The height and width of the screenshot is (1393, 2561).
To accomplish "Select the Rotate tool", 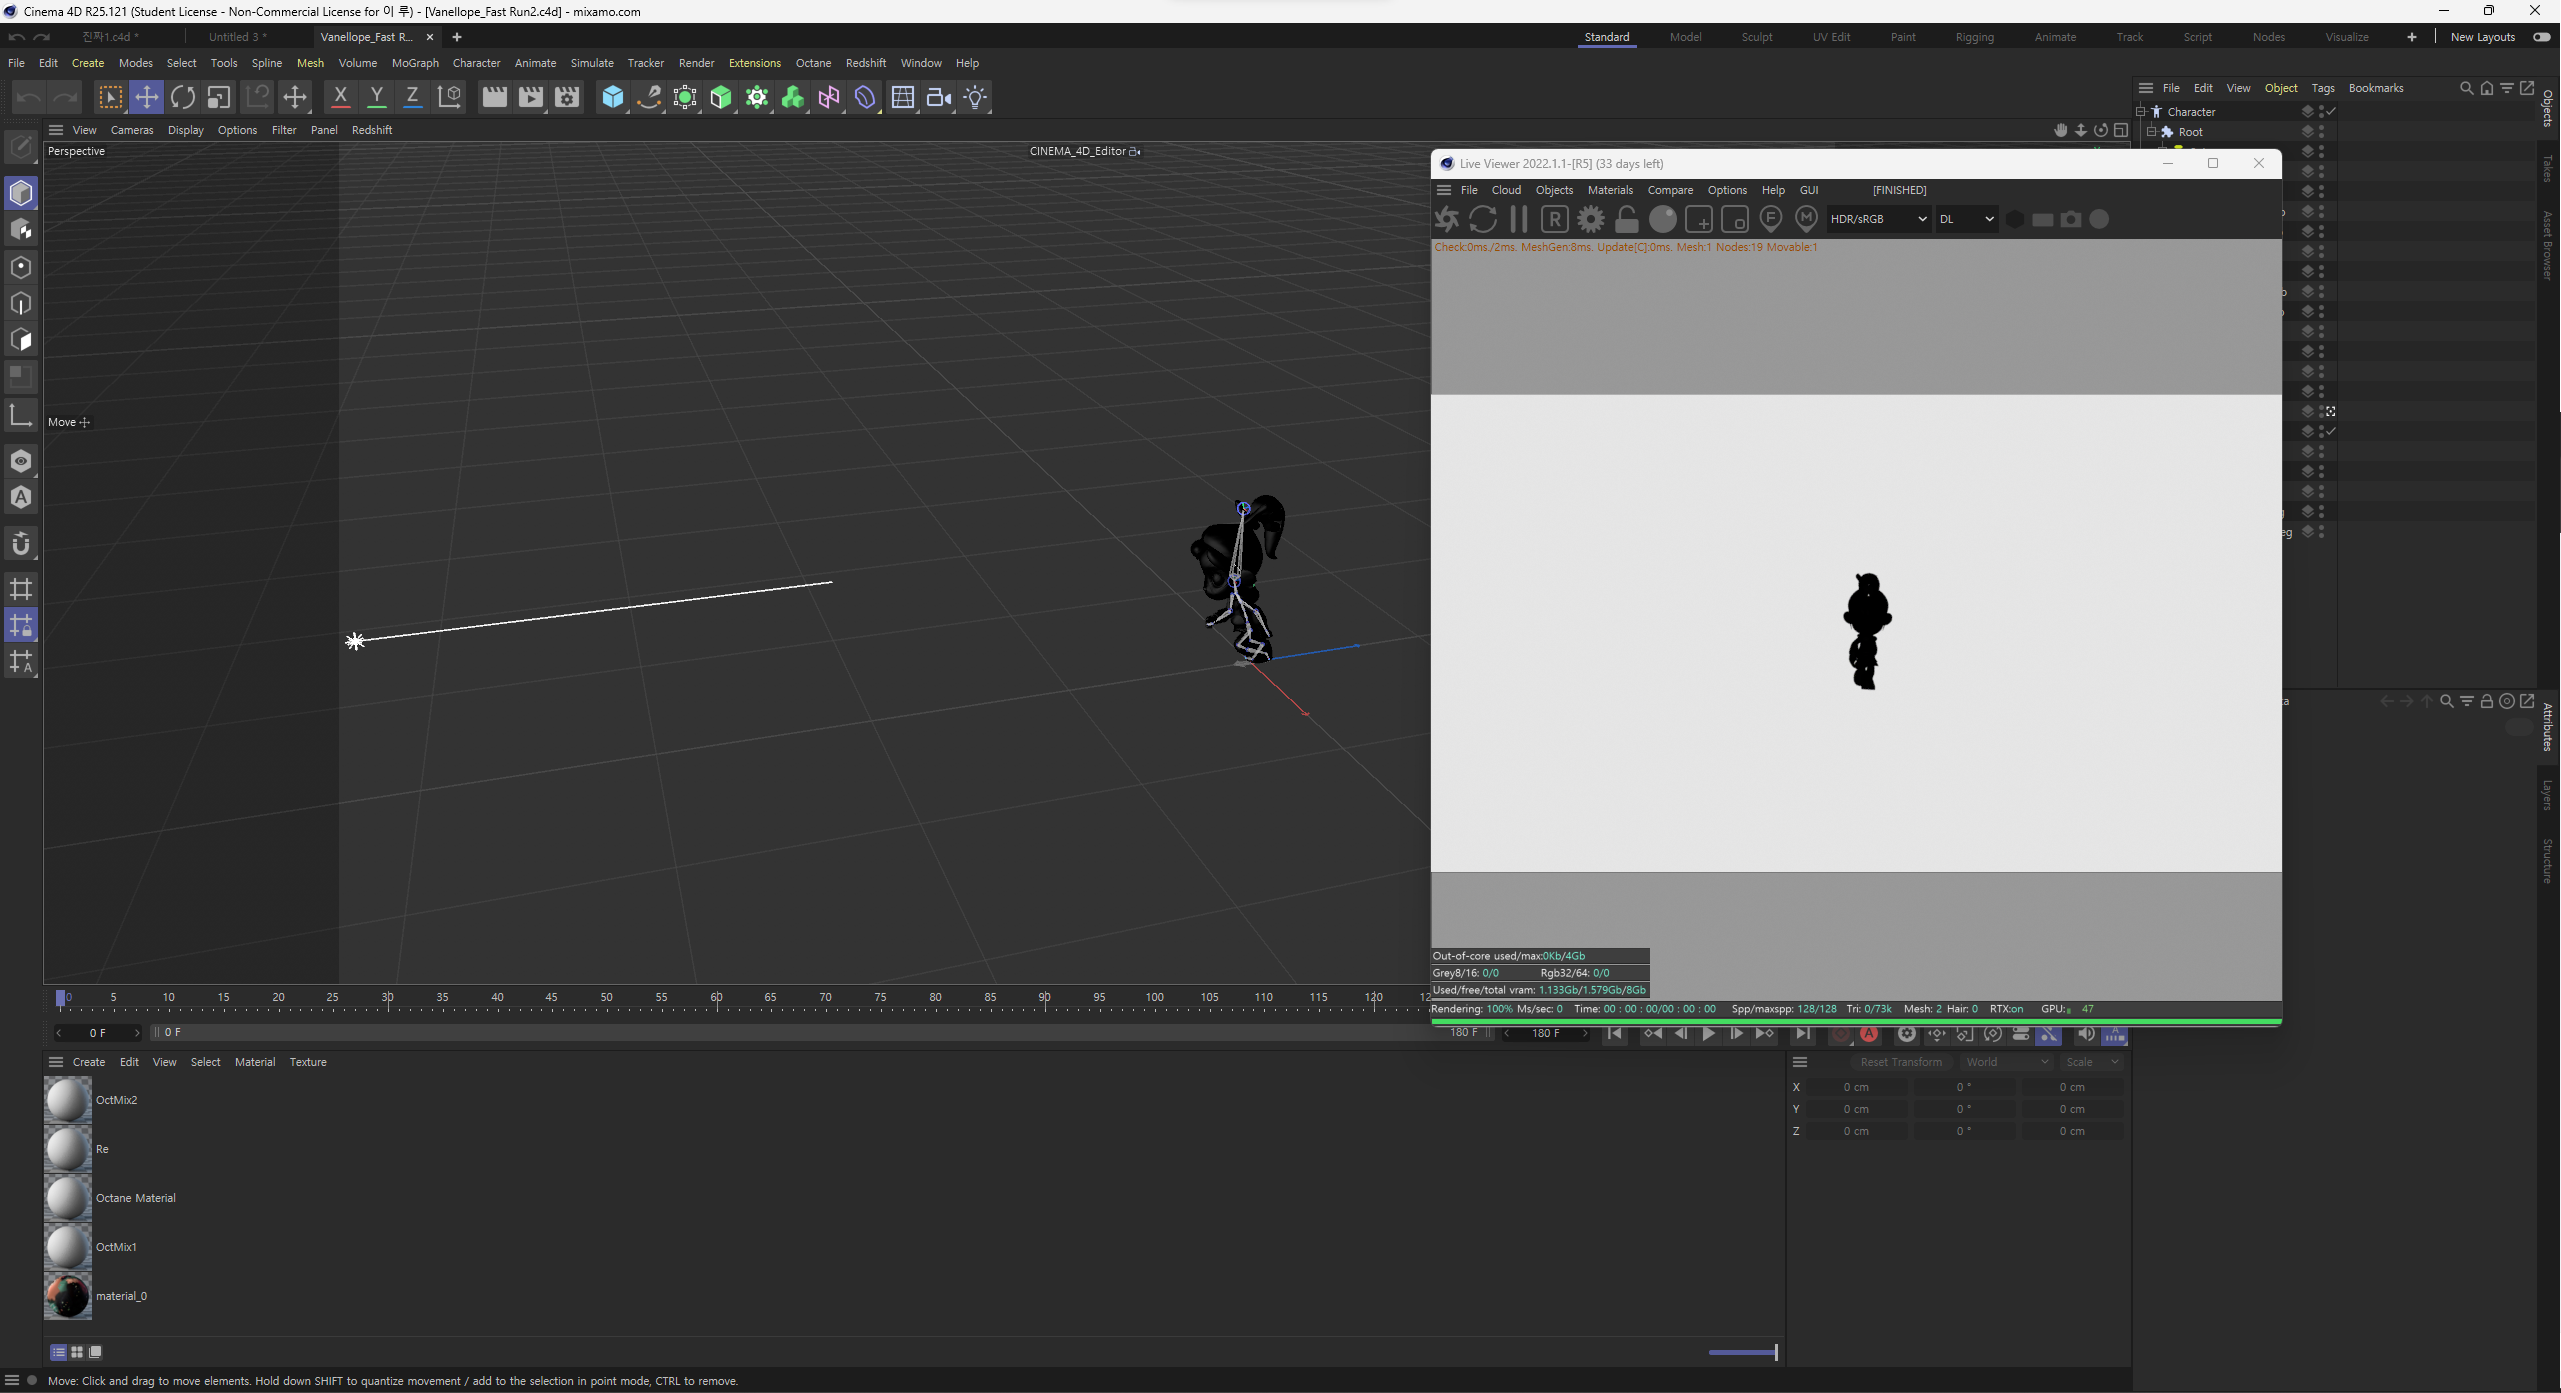I will (x=183, y=97).
